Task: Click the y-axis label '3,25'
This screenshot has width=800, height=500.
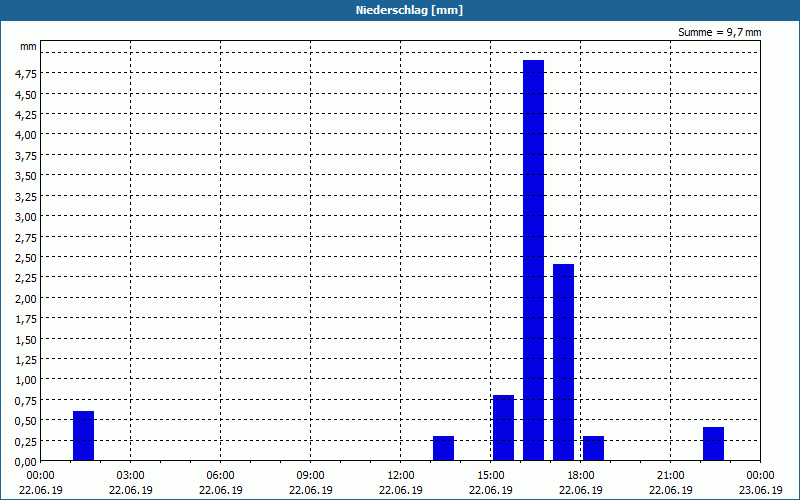Action: (26, 196)
